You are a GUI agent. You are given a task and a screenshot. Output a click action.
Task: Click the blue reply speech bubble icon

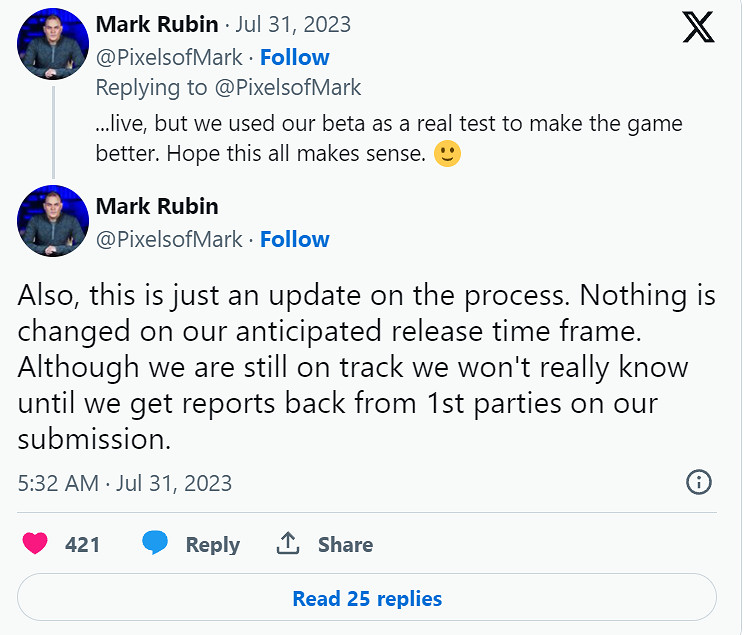(155, 544)
